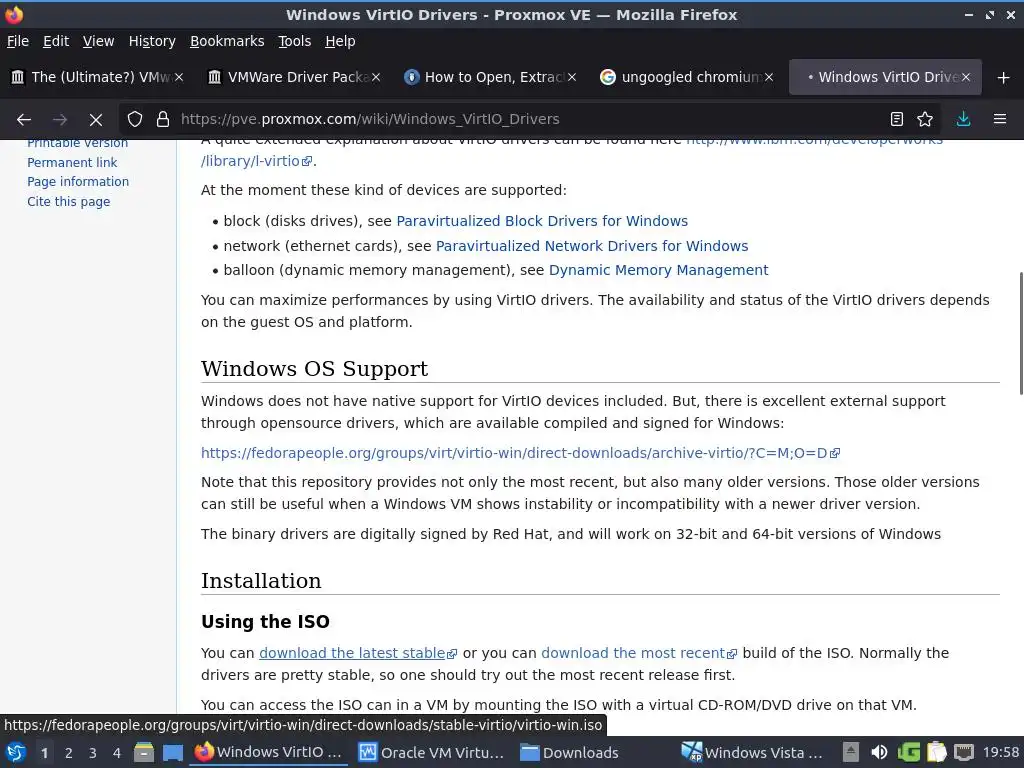Open the File menu
1024x768 pixels.
click(x=18, y=41)
